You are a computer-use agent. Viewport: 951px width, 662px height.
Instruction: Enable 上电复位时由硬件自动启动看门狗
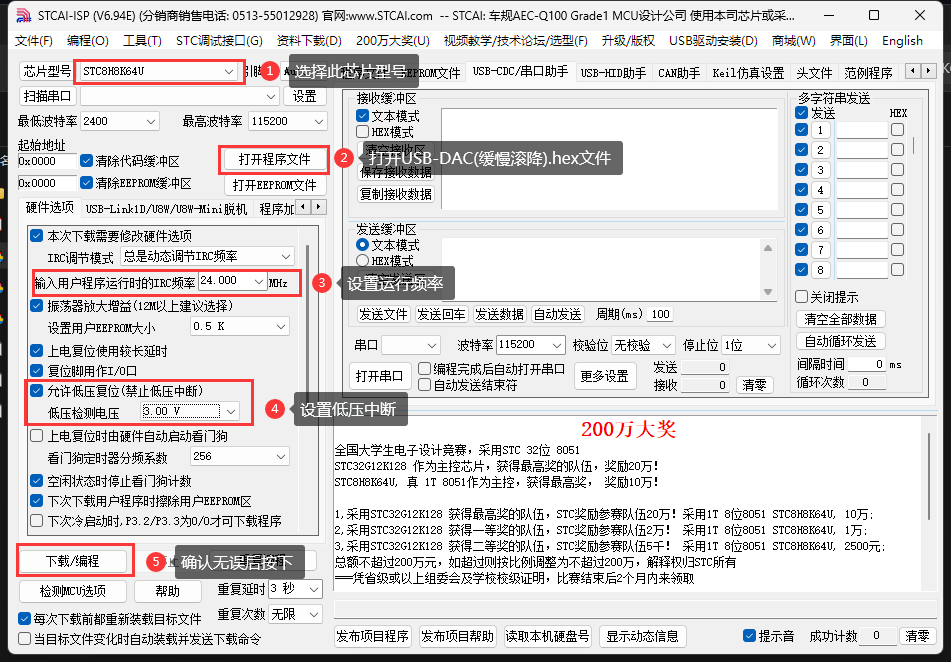[37, 436]
